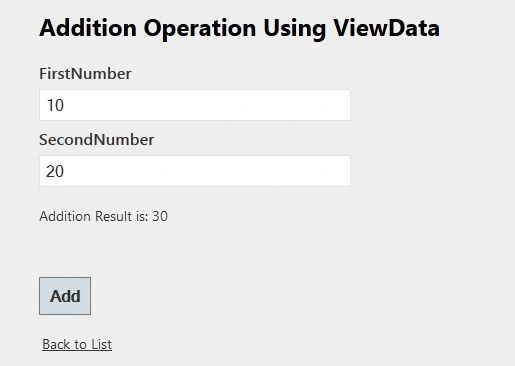The height and width of the screenshot is (366, 515).
Task: Click the word Addition in the heading
Action: tap(88, 28)
